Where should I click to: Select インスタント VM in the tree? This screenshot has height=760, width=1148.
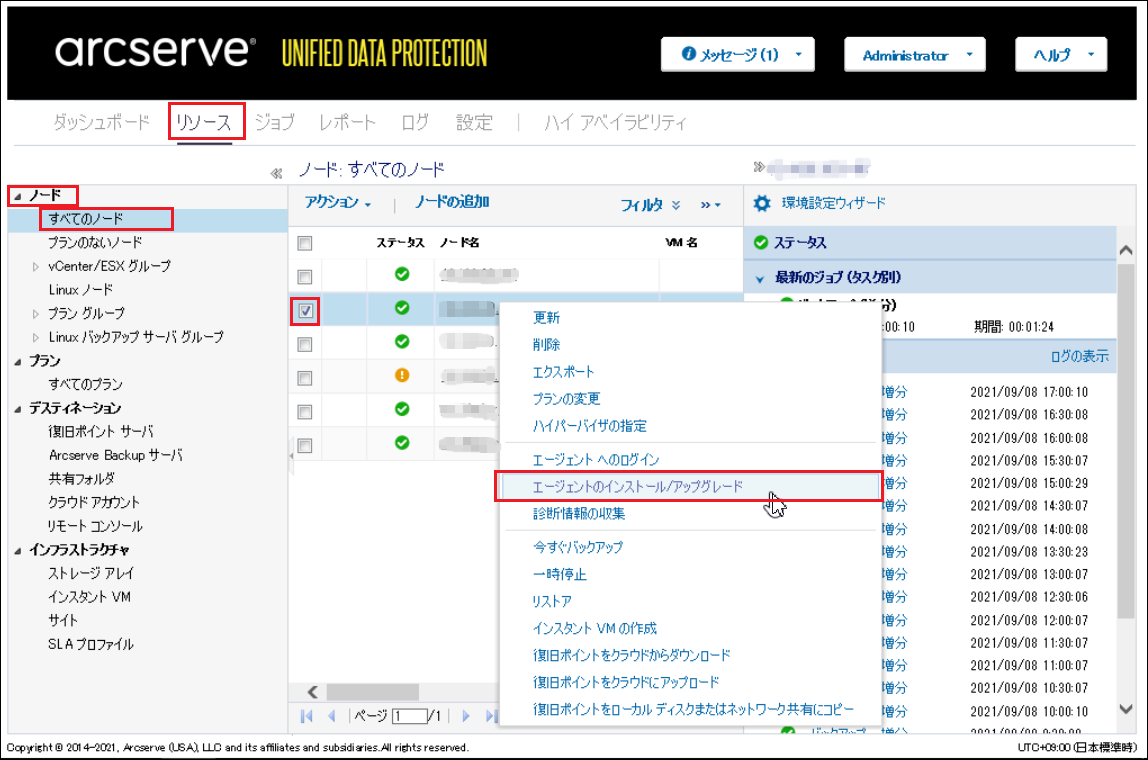tap(89, 597)
